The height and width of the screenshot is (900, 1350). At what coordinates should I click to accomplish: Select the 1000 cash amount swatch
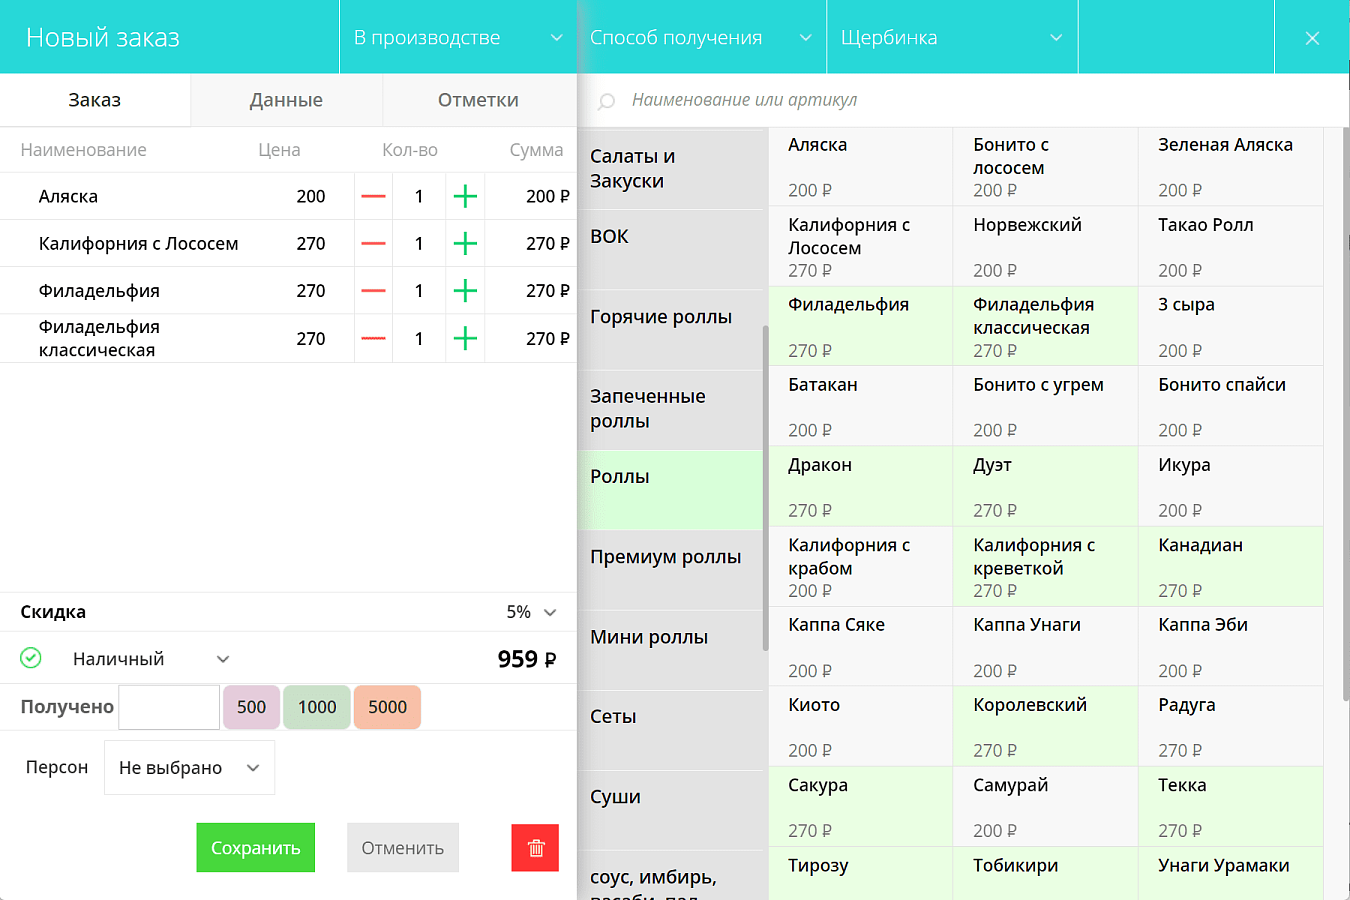317,707
